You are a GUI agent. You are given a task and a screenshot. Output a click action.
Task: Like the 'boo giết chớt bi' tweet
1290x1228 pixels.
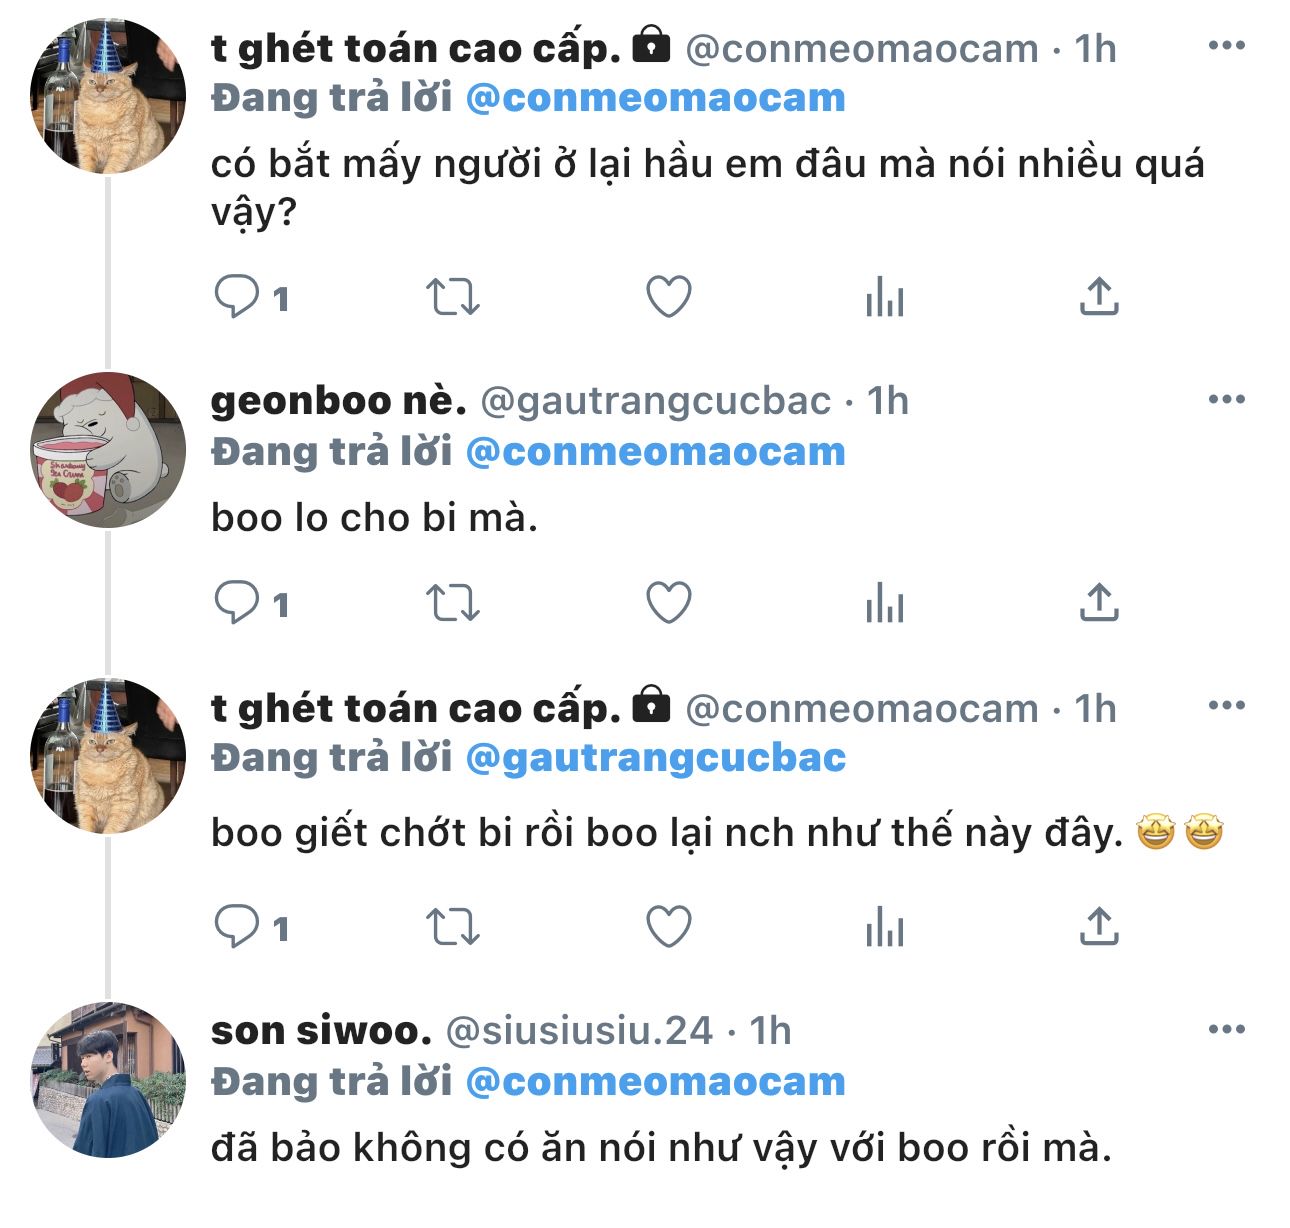[669, 927]
